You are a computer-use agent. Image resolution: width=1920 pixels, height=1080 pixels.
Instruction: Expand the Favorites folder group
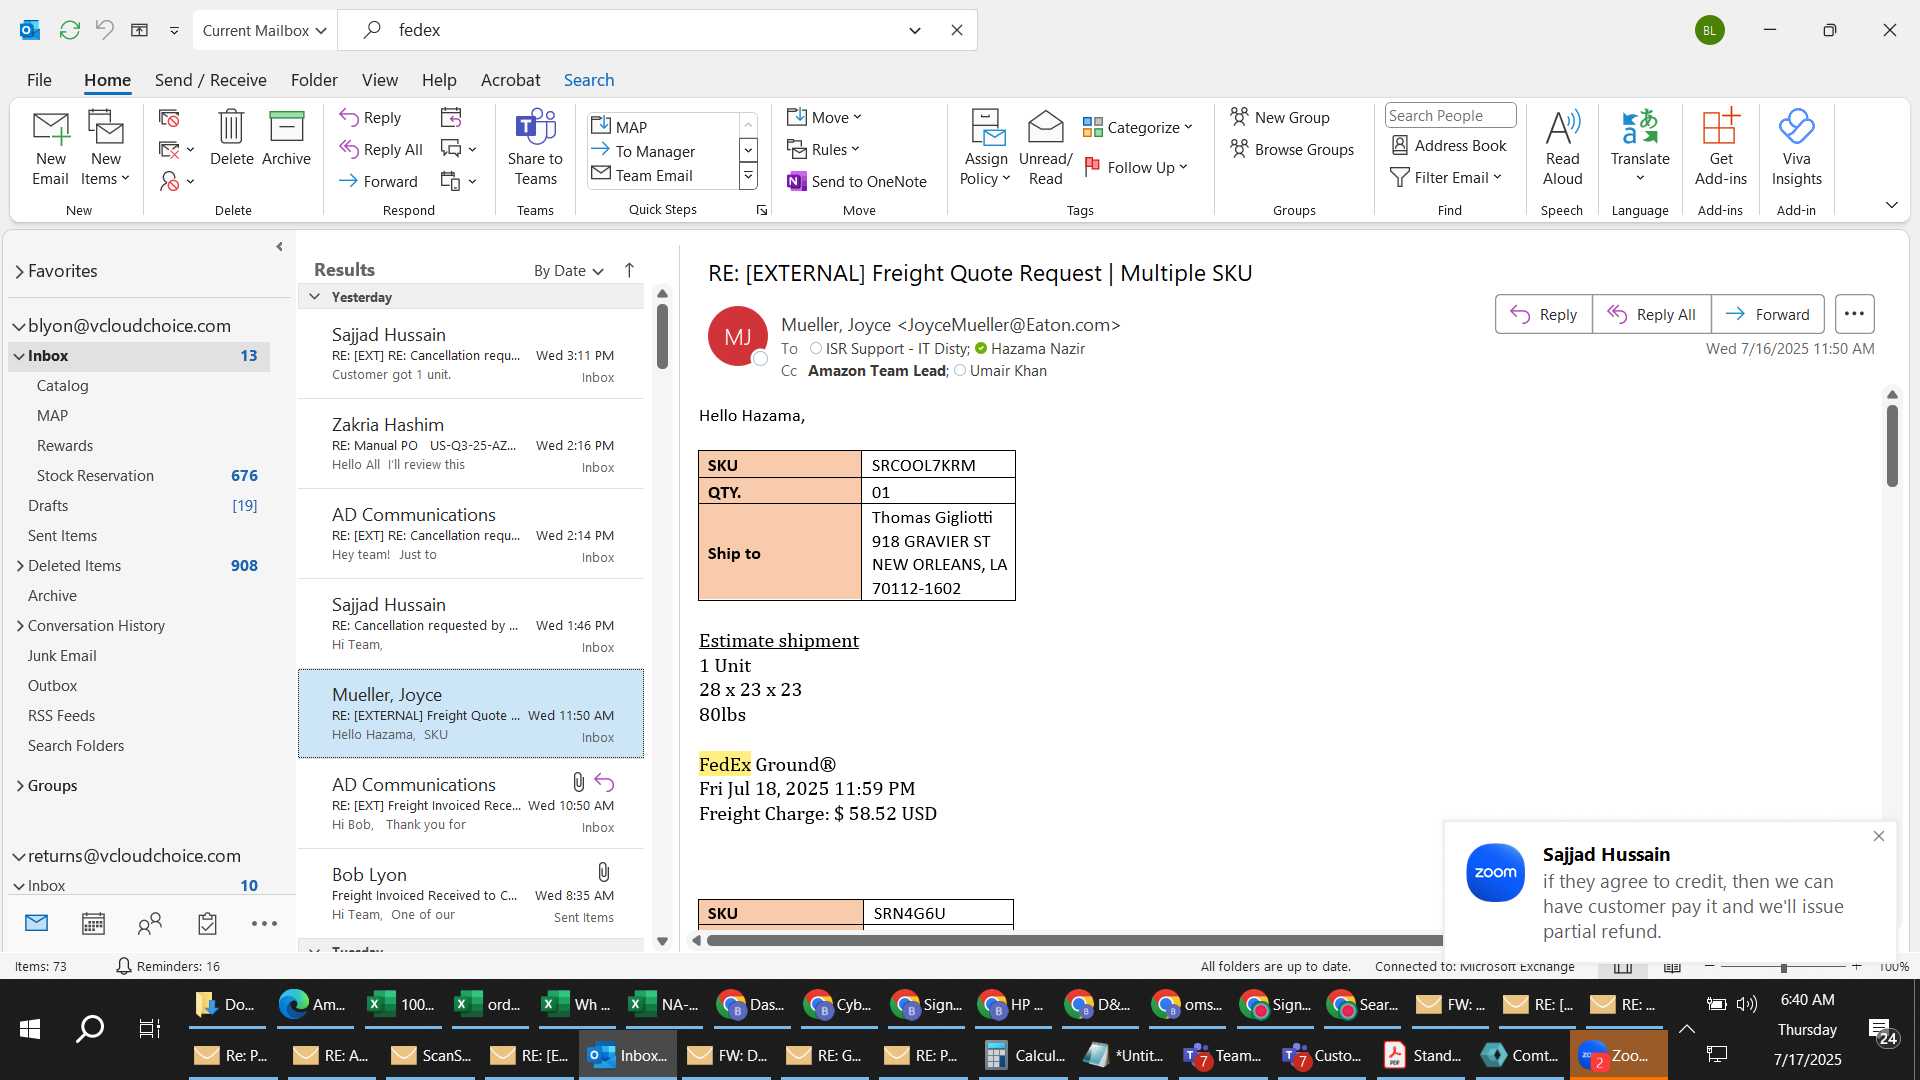(x=19, y=271)
